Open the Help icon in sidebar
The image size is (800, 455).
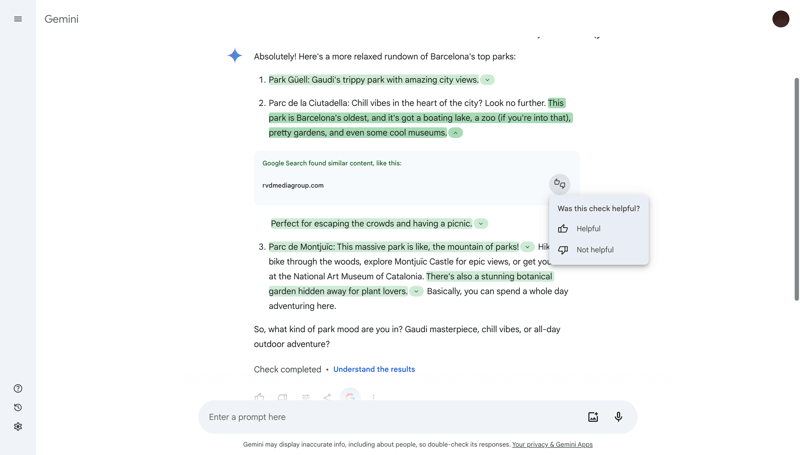point(18,389)
